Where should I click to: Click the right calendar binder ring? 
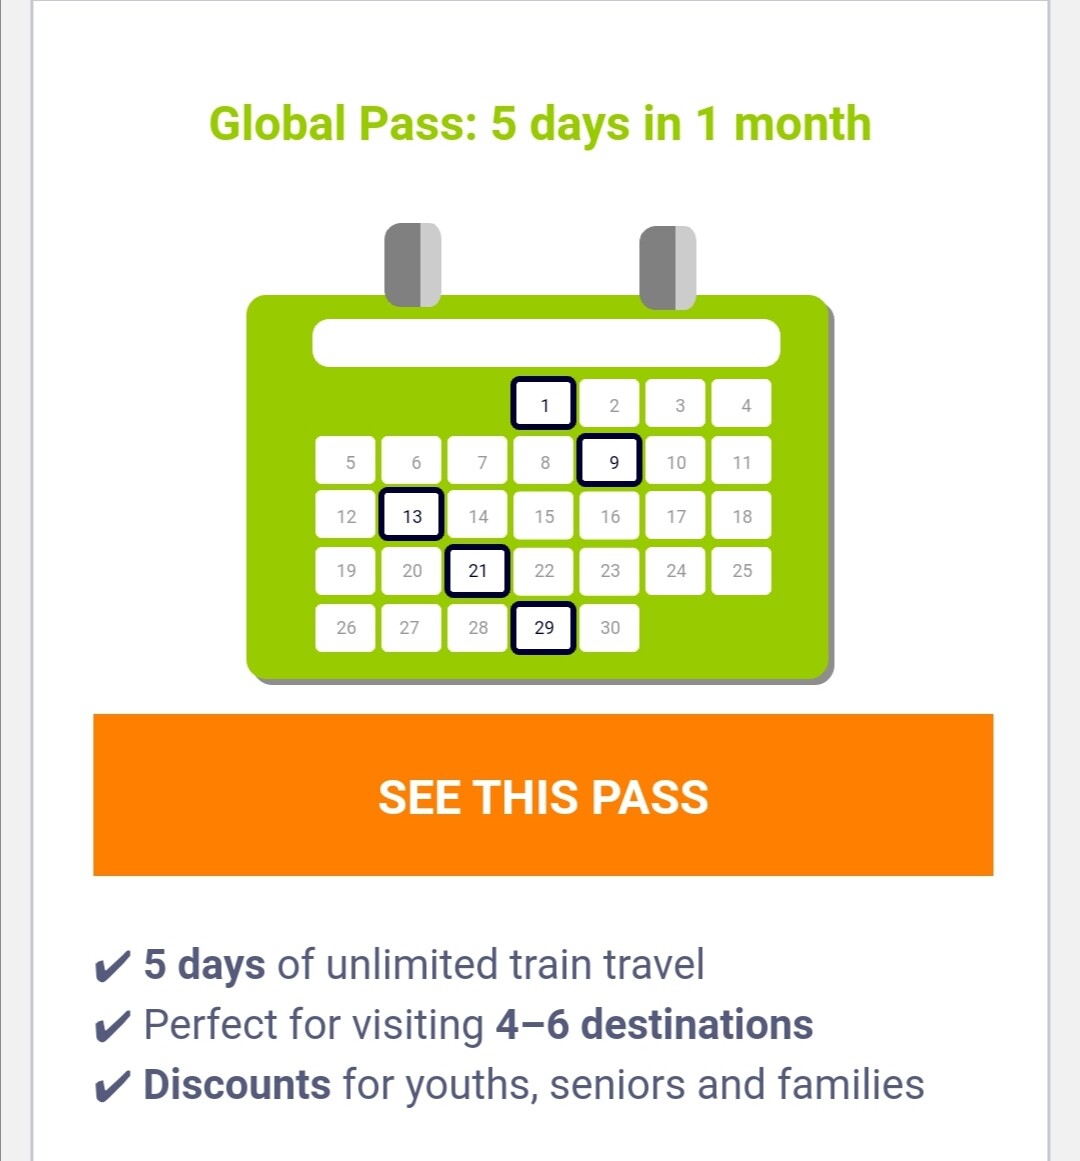pyautogui.click(x=667, y=267)
